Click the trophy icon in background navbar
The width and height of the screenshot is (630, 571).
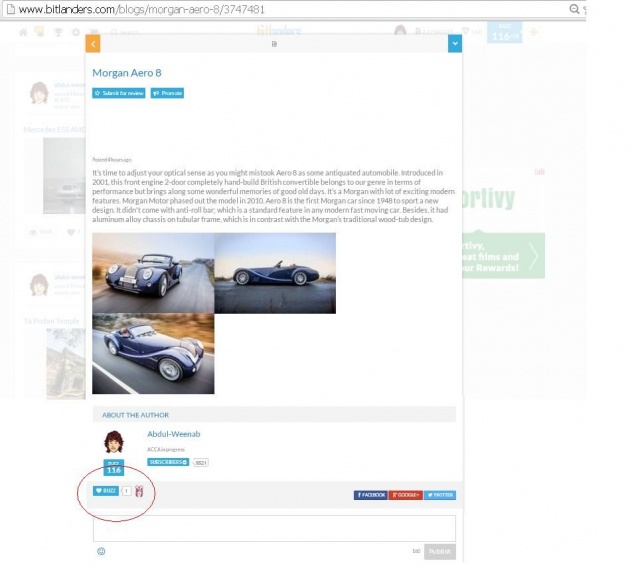click(58, 32)
